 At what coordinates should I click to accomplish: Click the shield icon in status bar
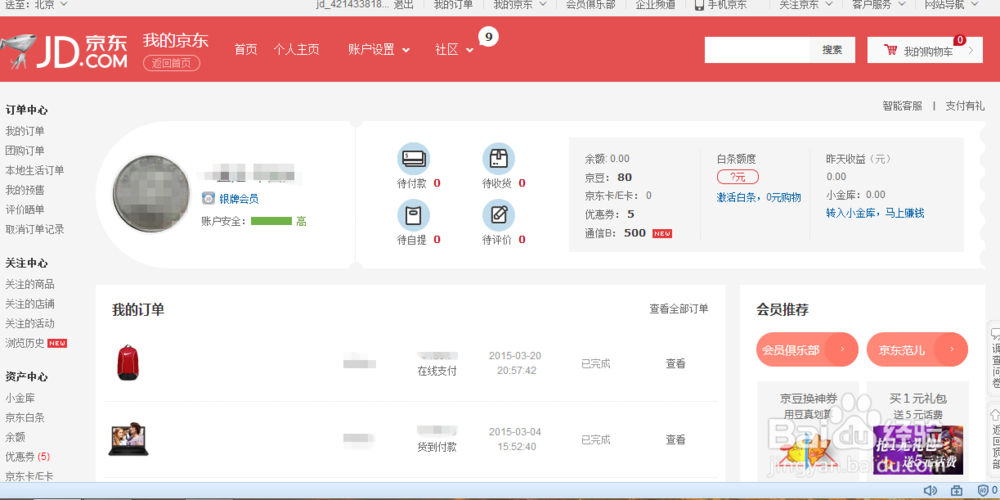pyautogui.click(x=983, y=490)
